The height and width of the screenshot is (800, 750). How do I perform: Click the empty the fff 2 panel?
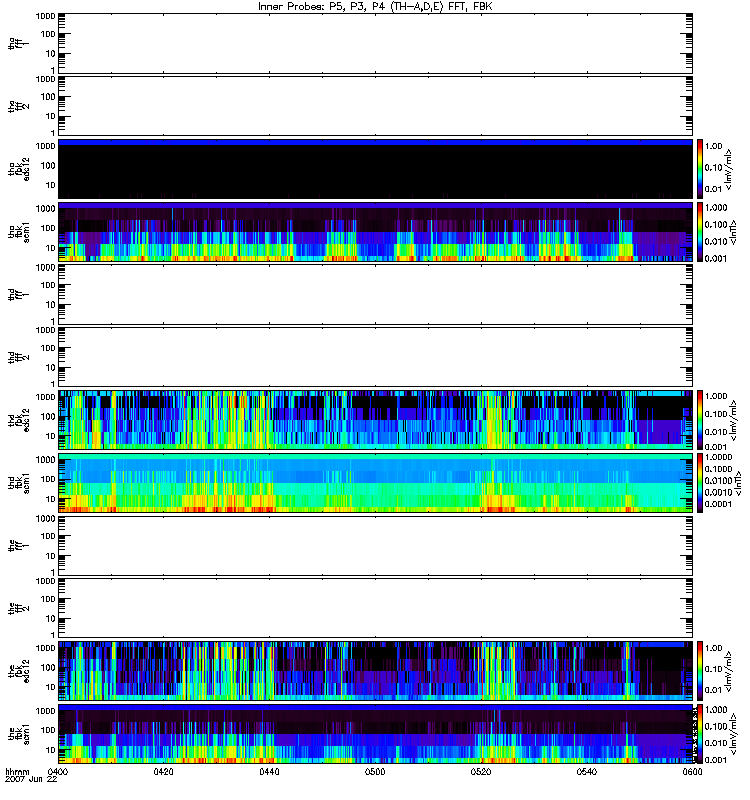point(375,608)
